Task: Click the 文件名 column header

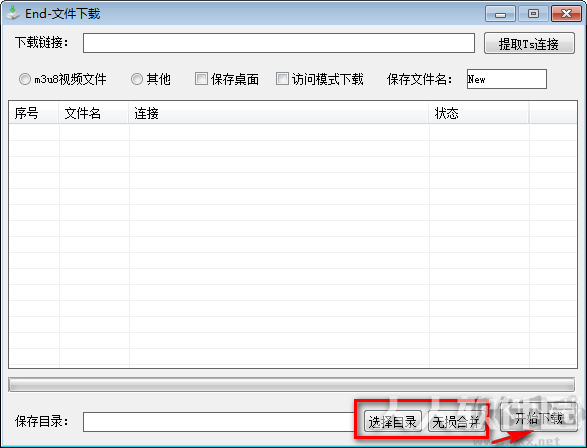Action: pos(94,113)
